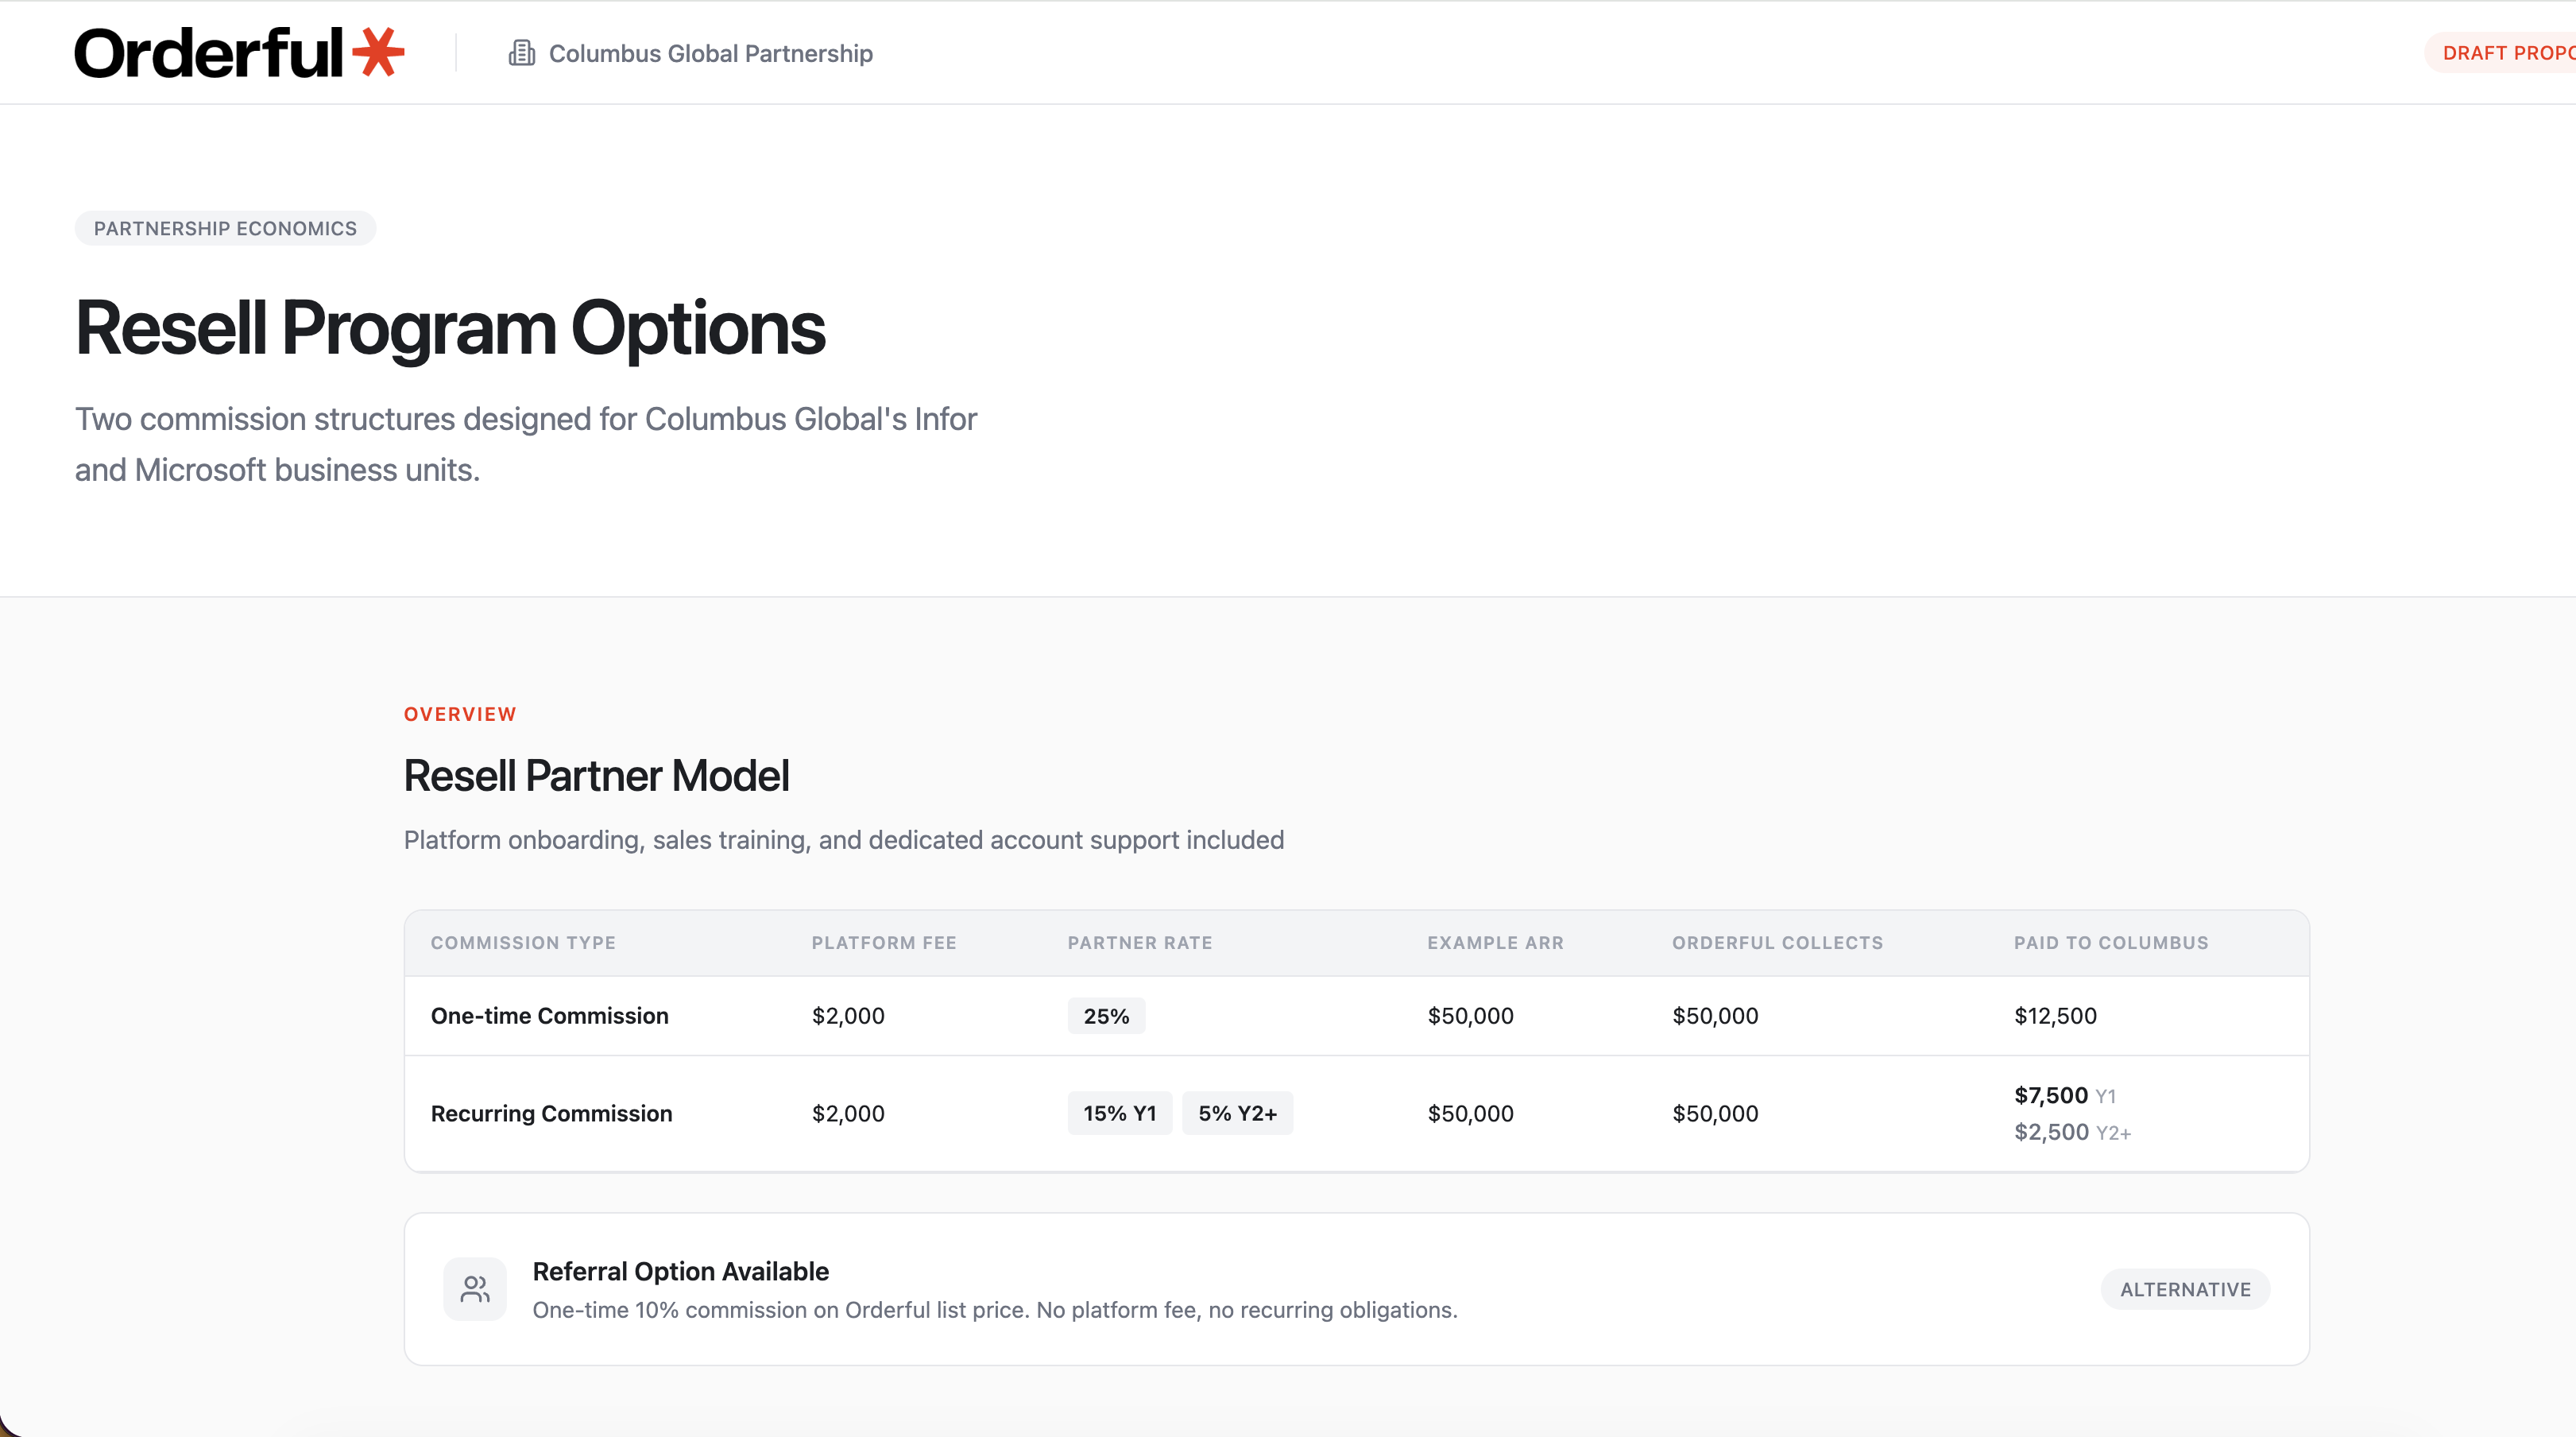Click the EXAMPLE ARR column header

(x=1495, y=943)
